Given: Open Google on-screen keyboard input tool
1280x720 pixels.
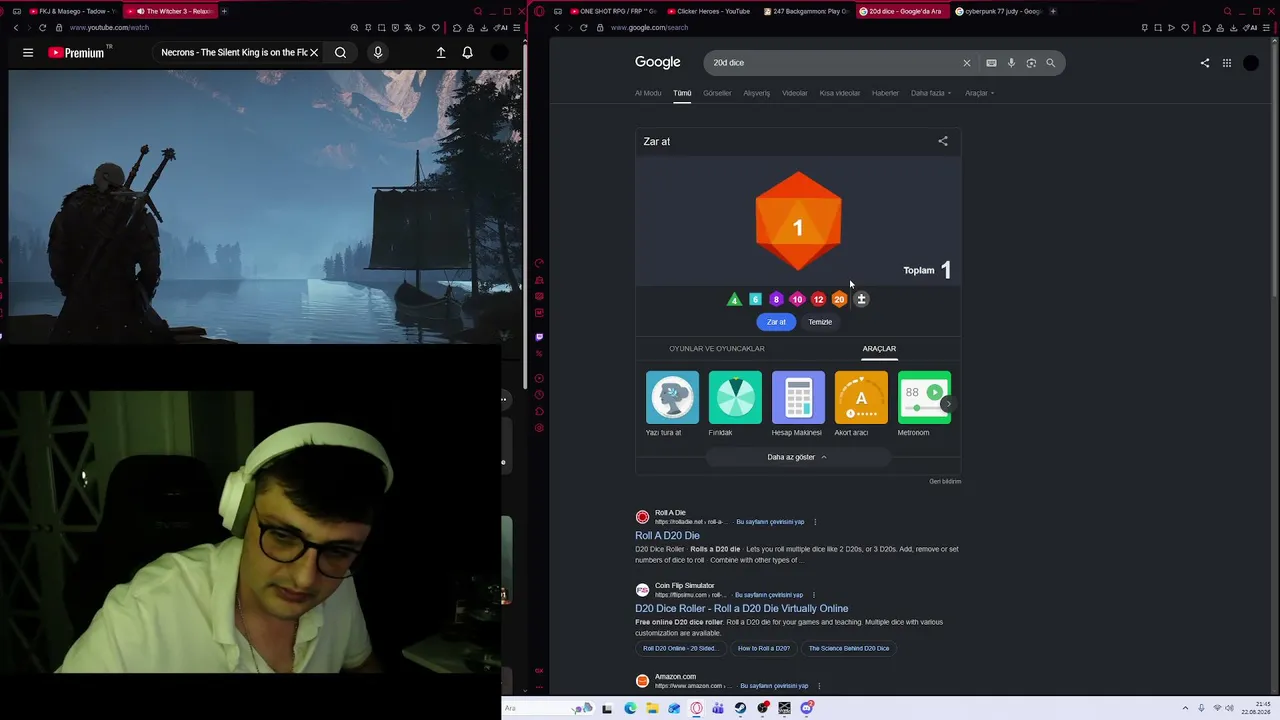Looking at the screenshot, I should pyautogui.click(x=991, y=63).
